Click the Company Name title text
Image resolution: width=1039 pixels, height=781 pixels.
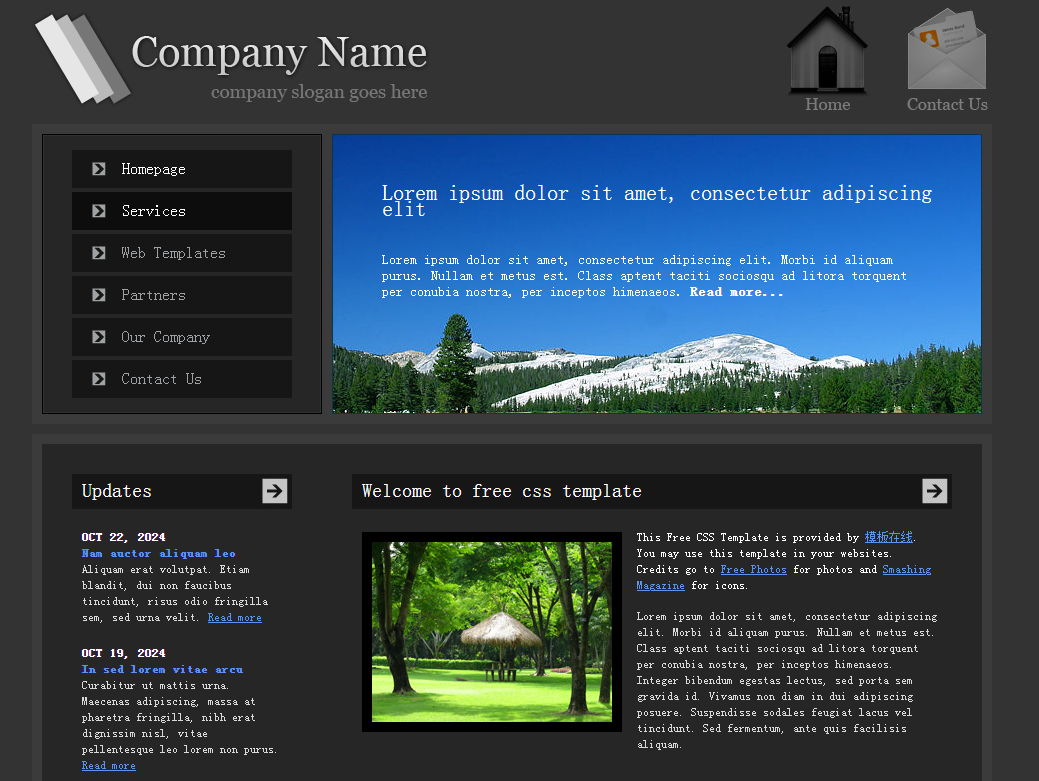tap(279, 53)
